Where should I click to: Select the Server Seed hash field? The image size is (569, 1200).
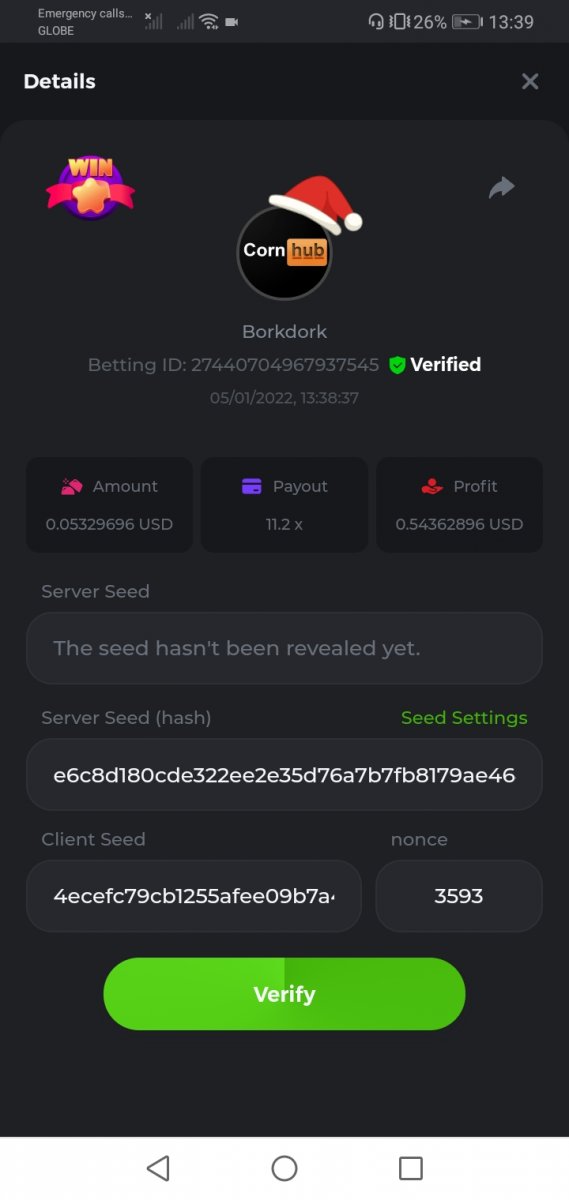(284, 774)
